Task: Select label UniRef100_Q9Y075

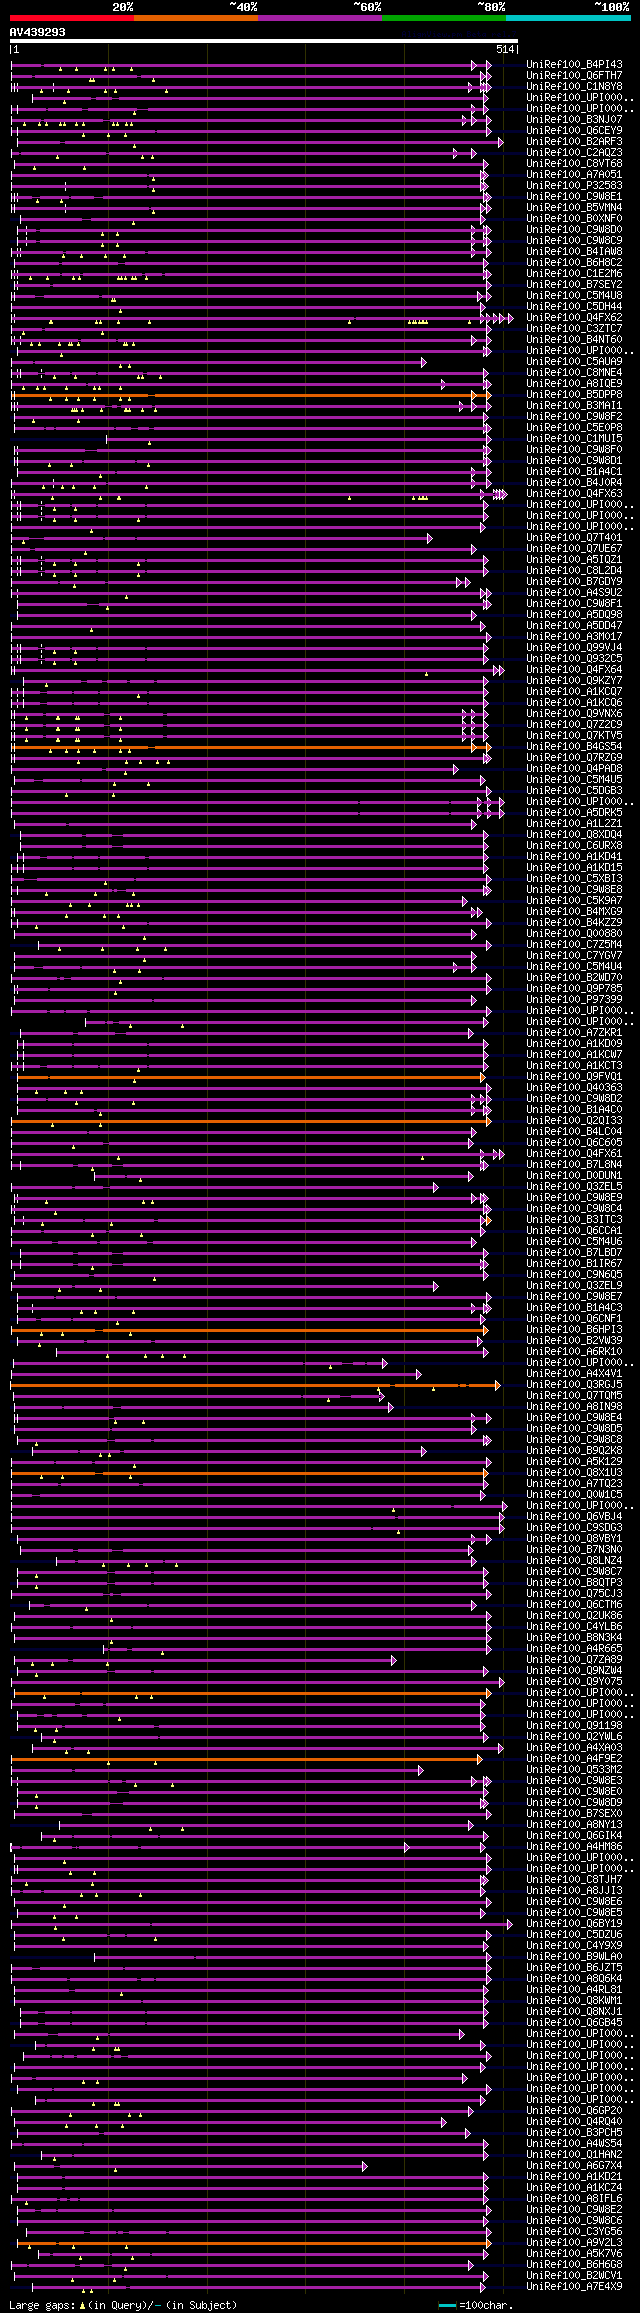Action: pos(574,1681)
